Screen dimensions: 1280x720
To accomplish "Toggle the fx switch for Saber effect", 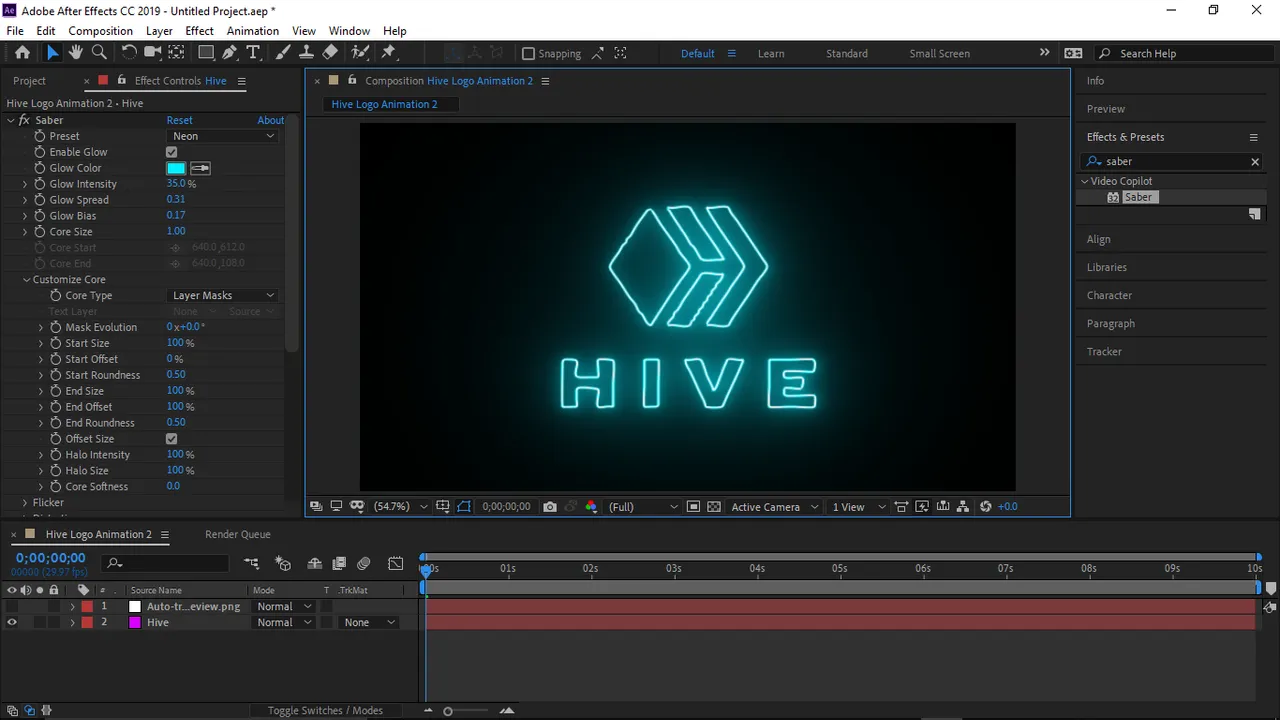I will [x=24, y=120].
